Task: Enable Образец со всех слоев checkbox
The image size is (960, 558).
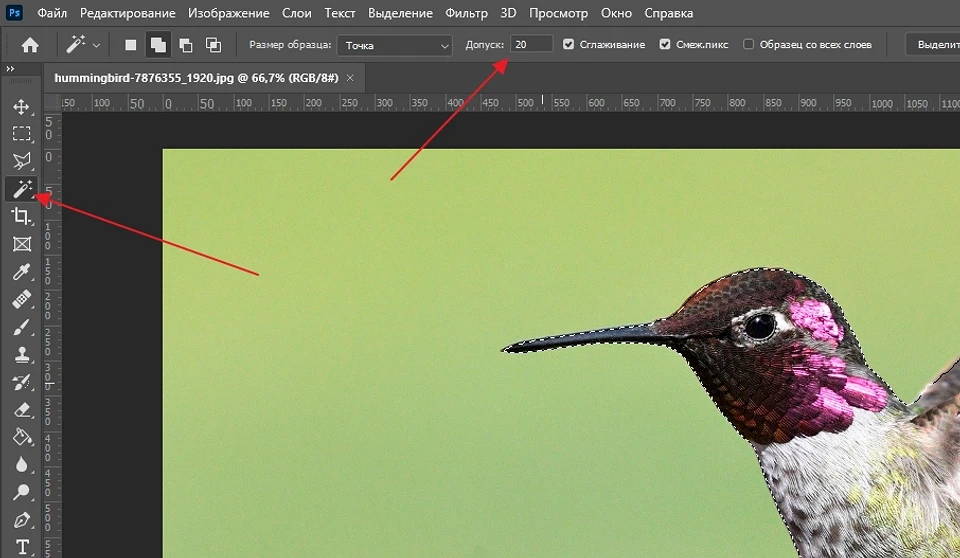Action: click(x=746, y=45)
